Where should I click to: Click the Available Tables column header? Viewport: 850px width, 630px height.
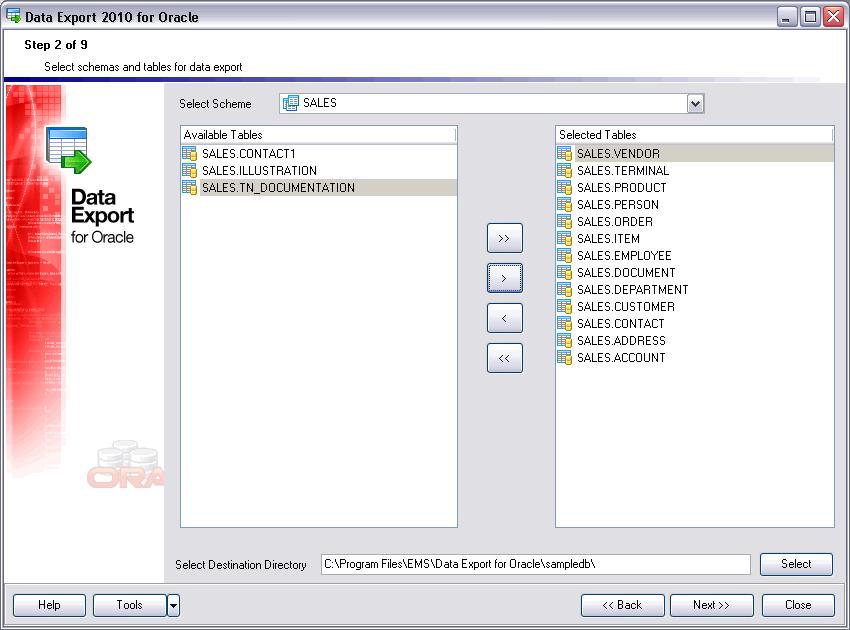tap(319, 135)
